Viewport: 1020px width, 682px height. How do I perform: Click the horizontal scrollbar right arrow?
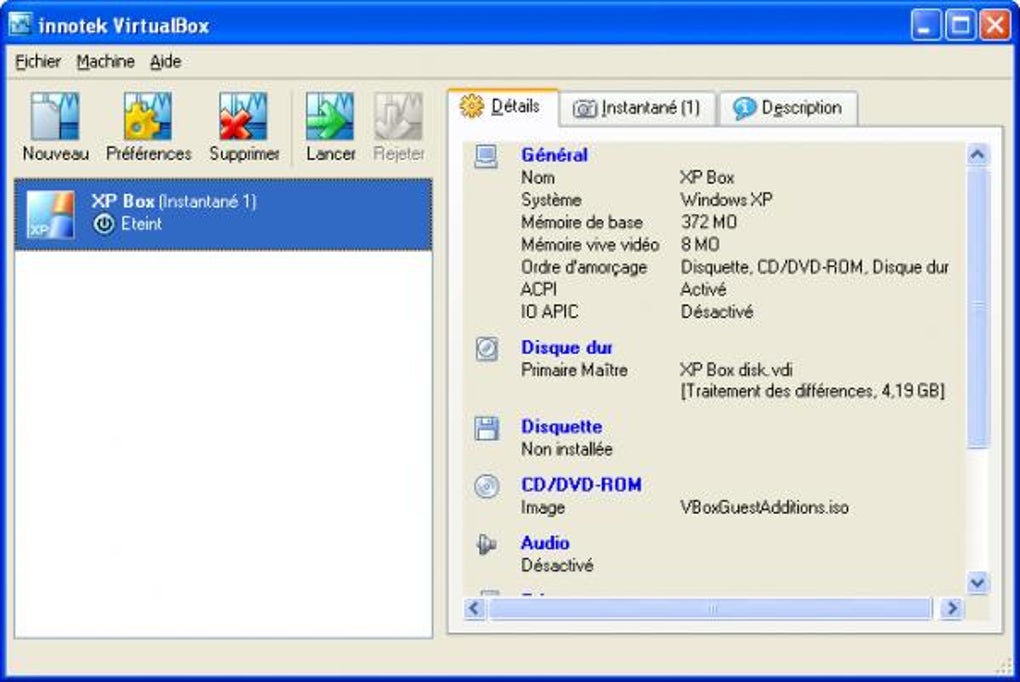pyautogui.click(x=952, y=608)
